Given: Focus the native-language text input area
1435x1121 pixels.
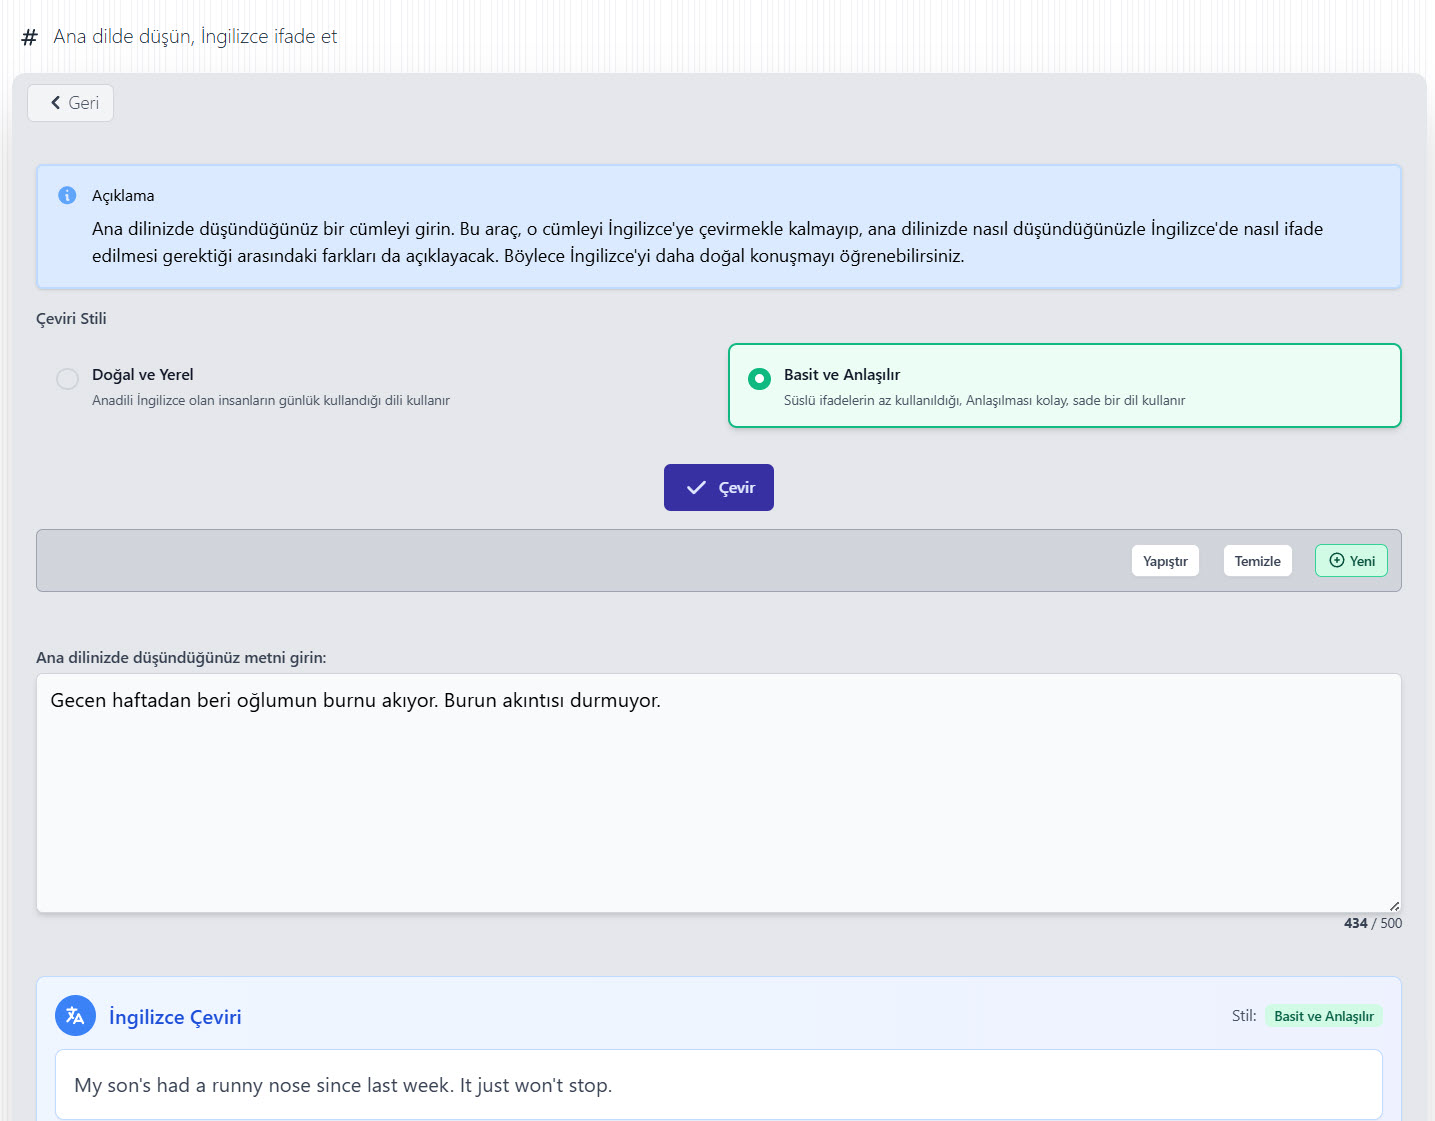Looking at the screenshot, I should tap(718, 792).
